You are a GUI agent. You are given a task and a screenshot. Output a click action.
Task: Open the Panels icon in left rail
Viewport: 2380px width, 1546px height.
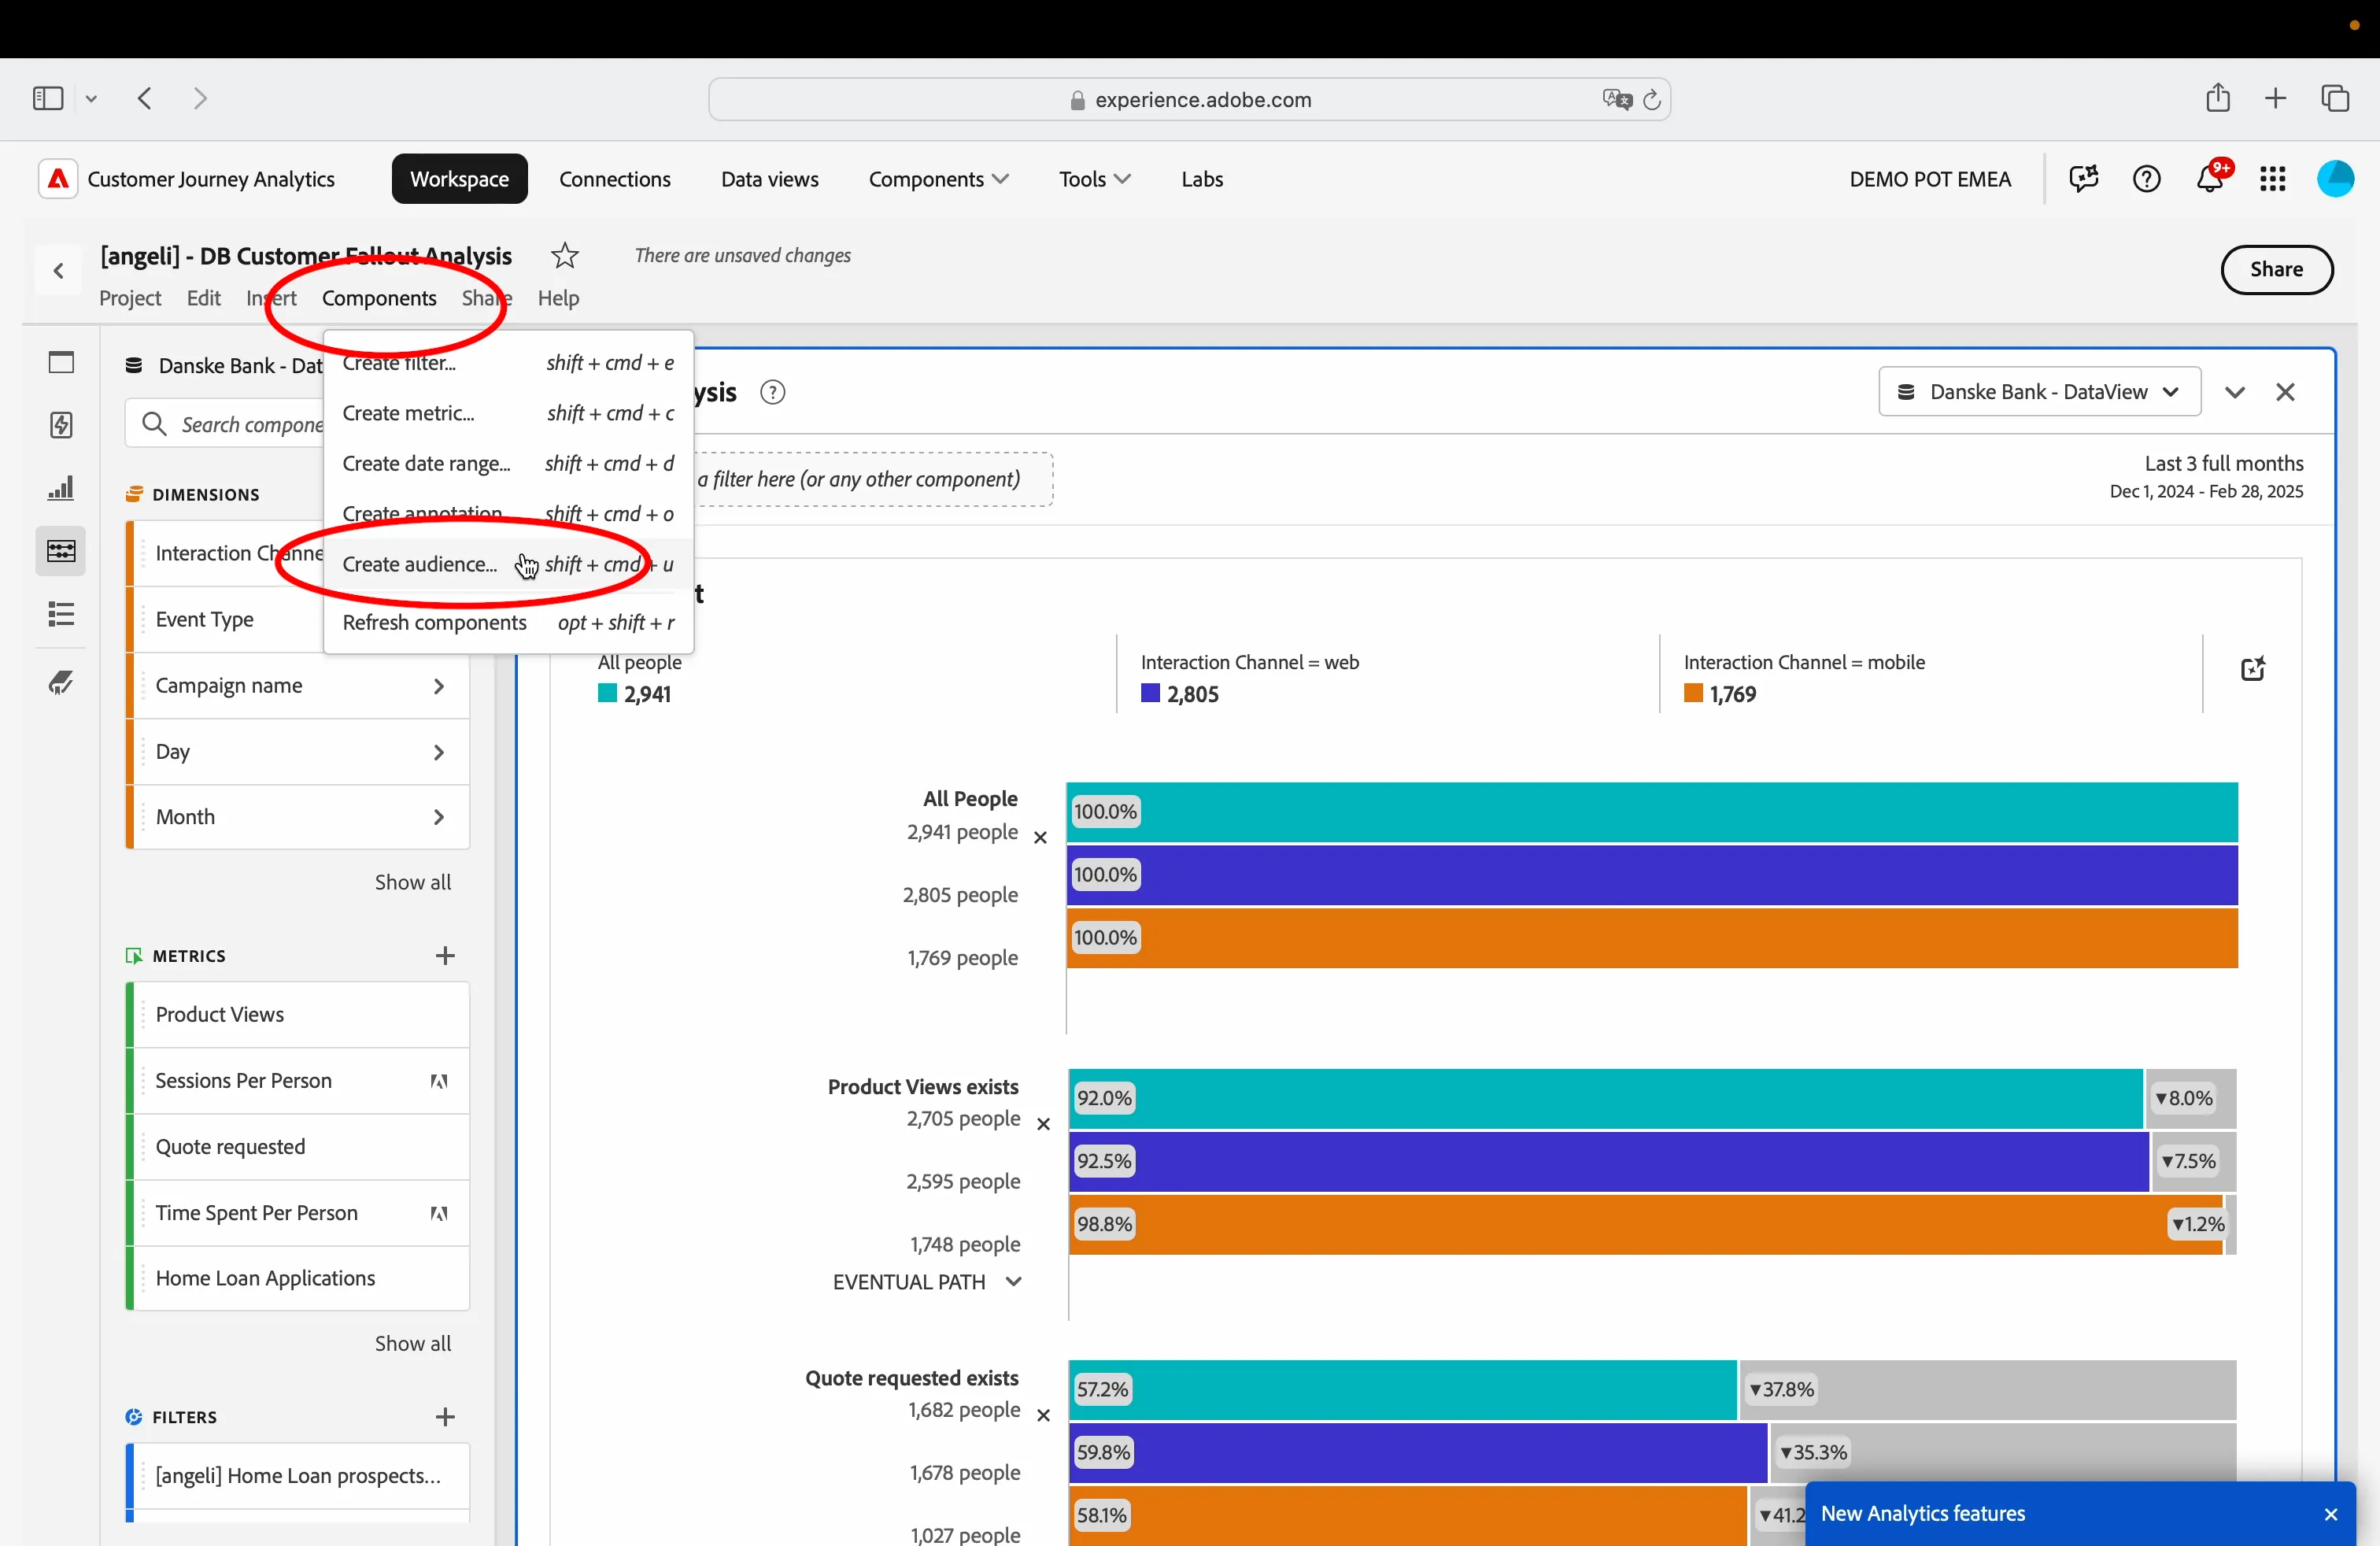click(61, 362)
